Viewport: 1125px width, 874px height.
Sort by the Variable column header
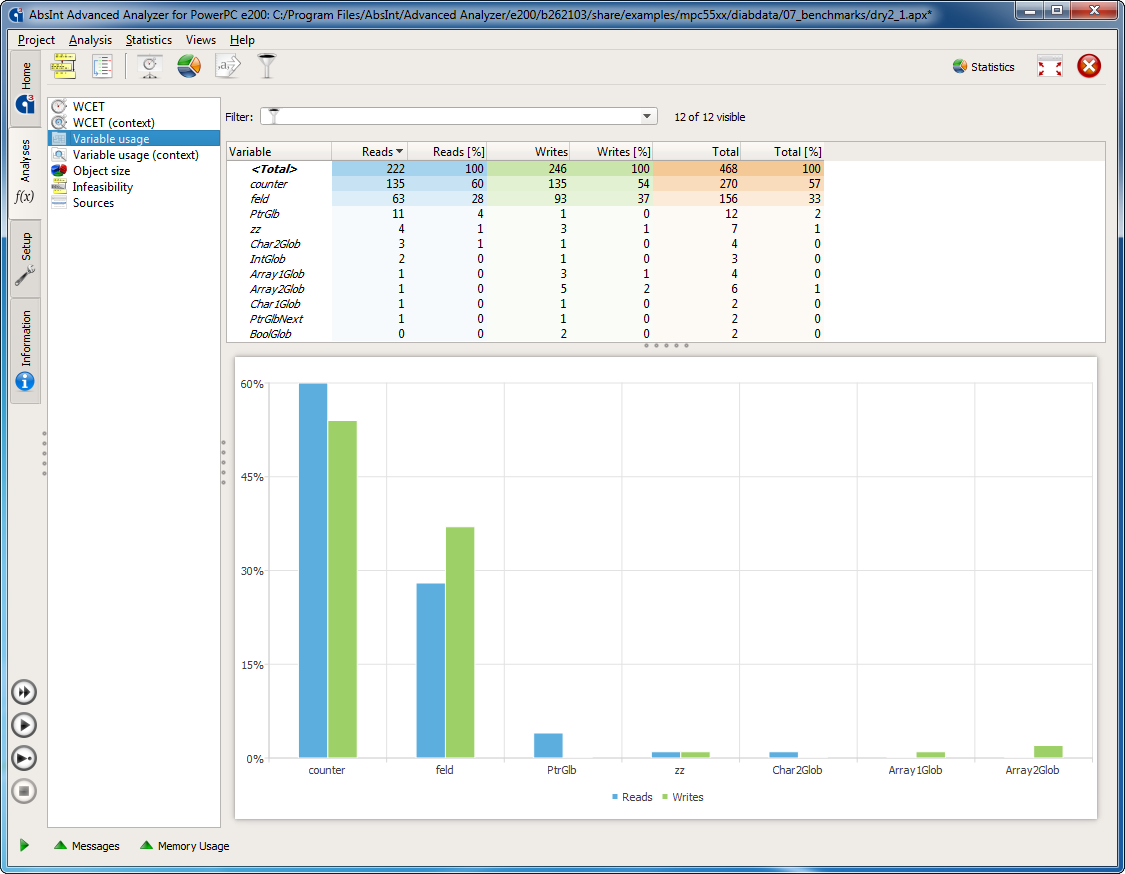click(x=279, y=151)
